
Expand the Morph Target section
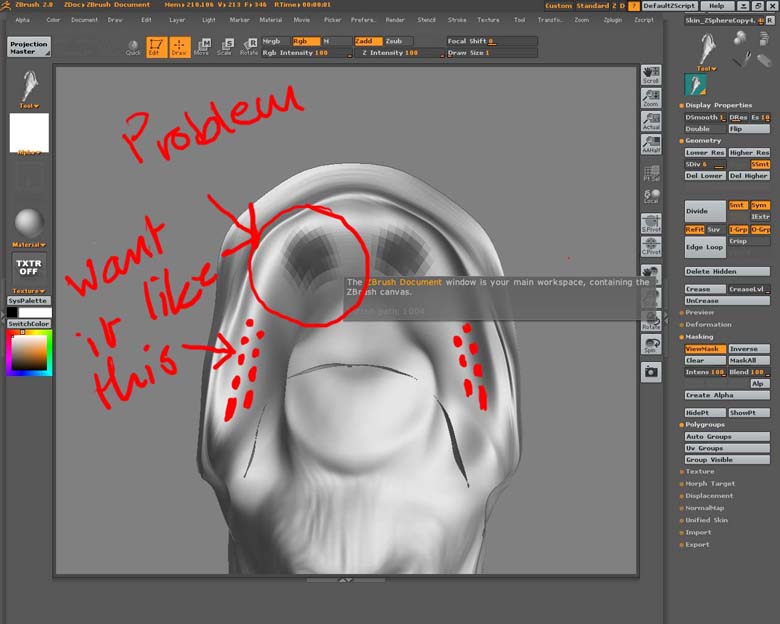pos(709,484)
